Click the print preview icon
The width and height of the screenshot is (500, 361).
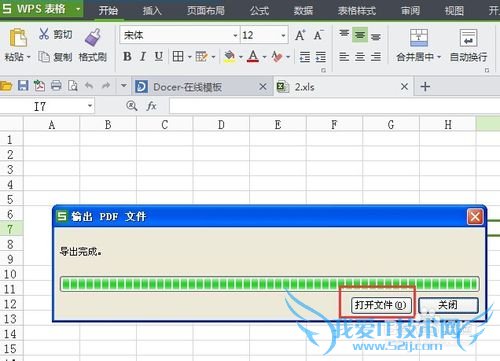click(73, 86)
